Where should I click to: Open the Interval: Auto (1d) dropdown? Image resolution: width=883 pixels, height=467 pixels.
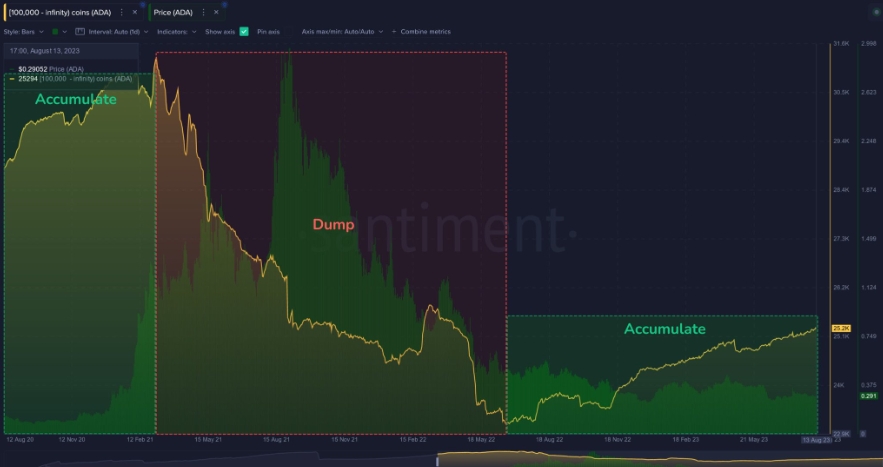click(x=118, y=32)
